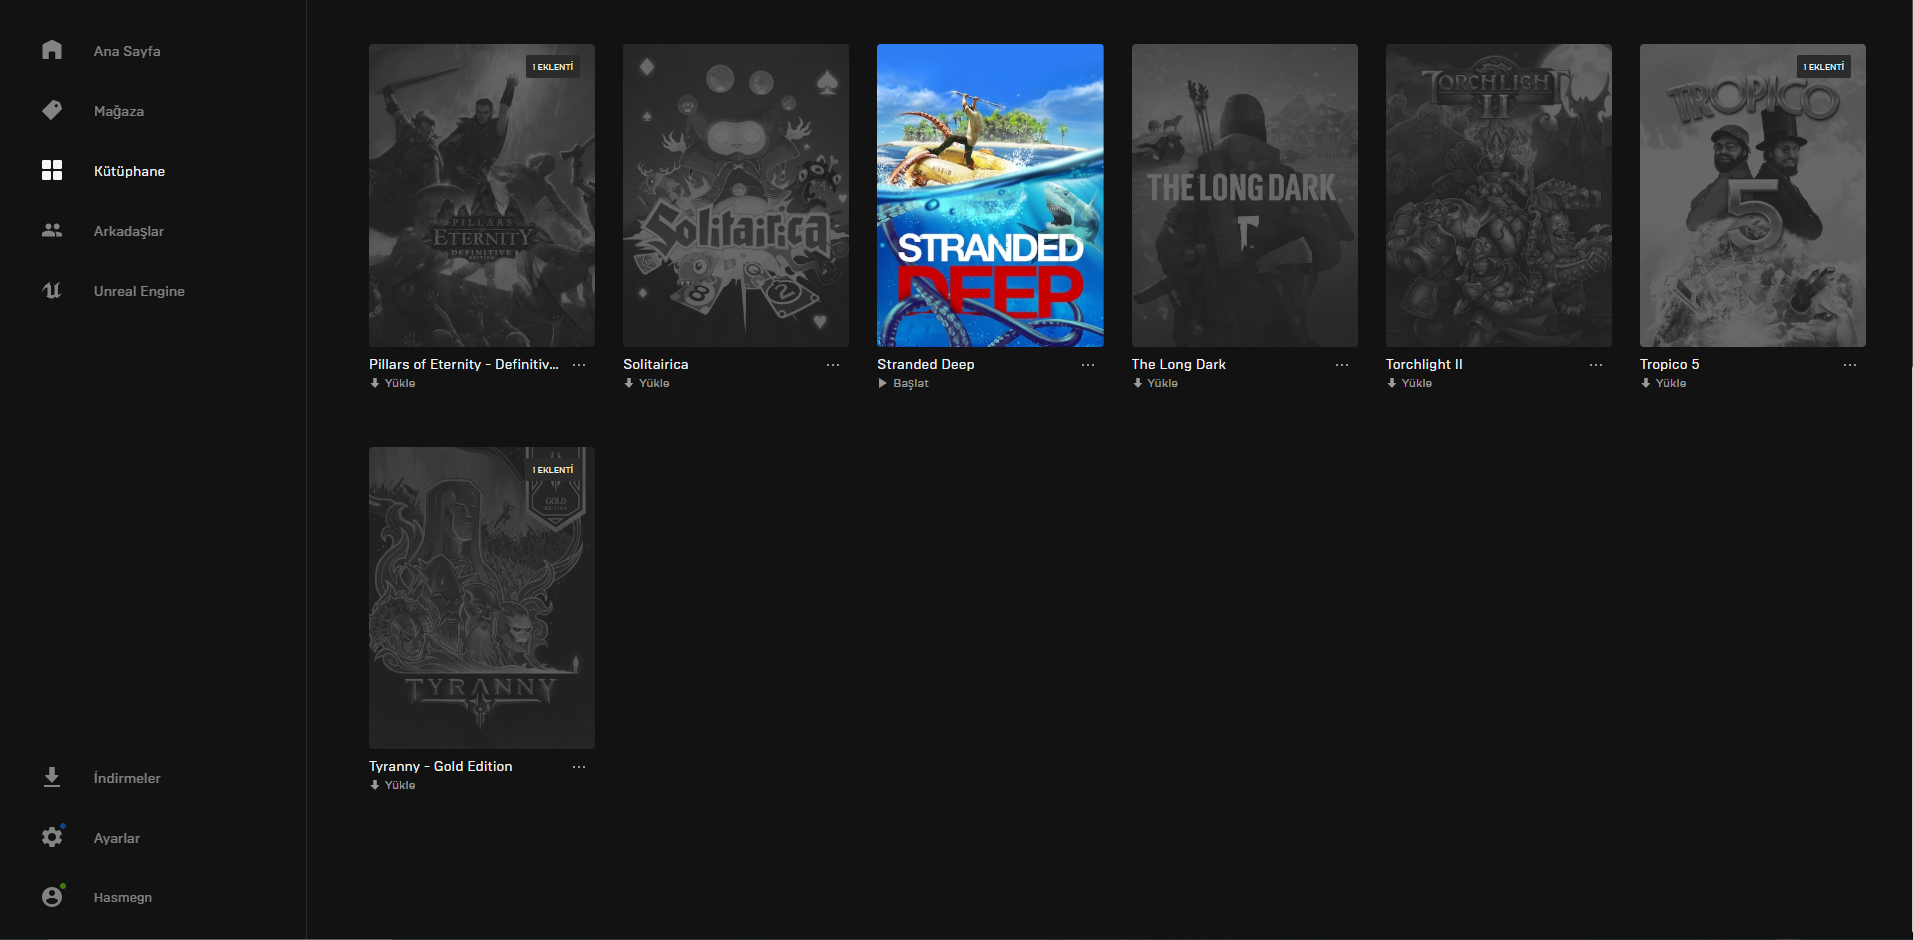The image size is (1913, 940).
Task: Click the Mağaza store tag icon
Action: 52,110
